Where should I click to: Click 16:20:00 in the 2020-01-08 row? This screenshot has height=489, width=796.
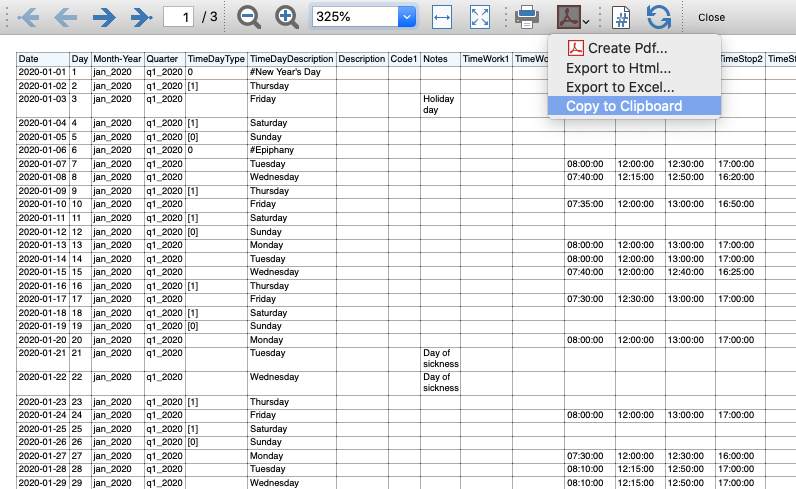736,177
